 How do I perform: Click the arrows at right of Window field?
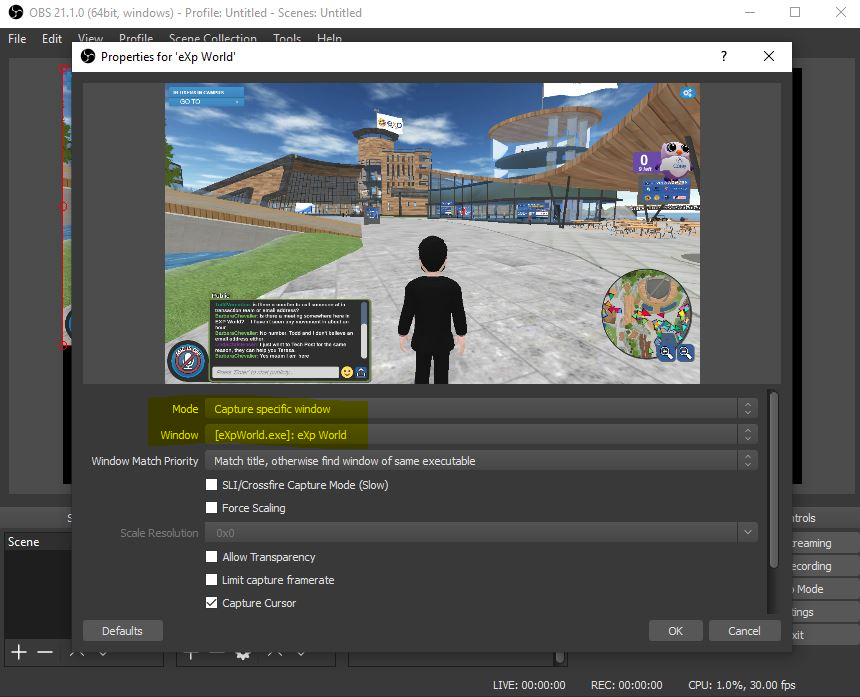point(748,434)
